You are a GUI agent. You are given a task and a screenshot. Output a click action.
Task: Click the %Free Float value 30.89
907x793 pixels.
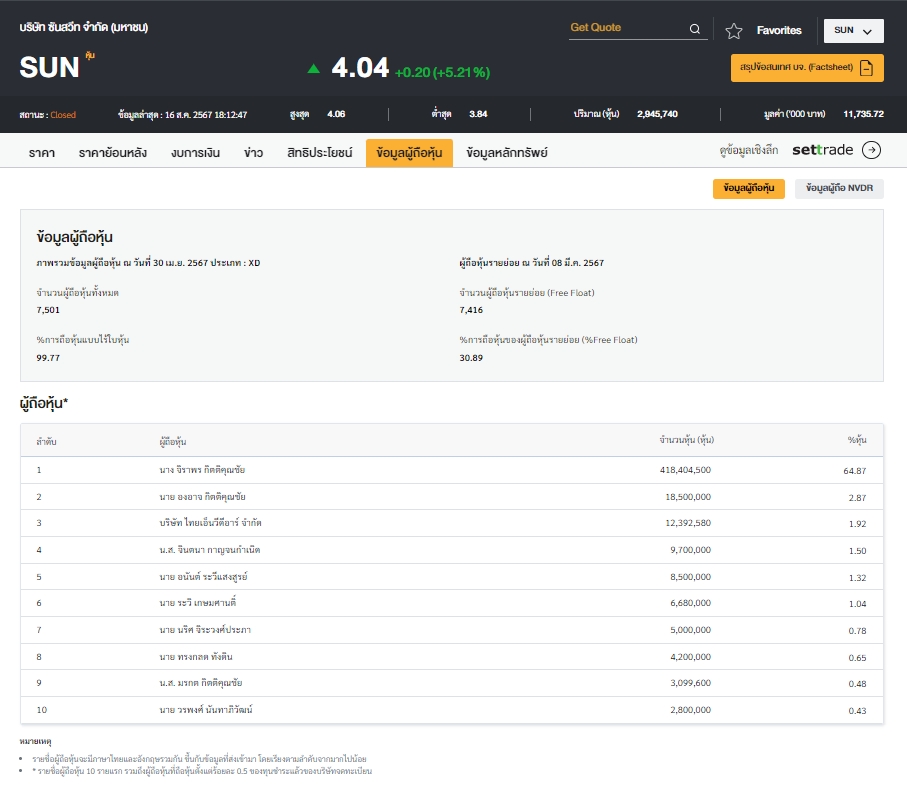tap(471, 358)
